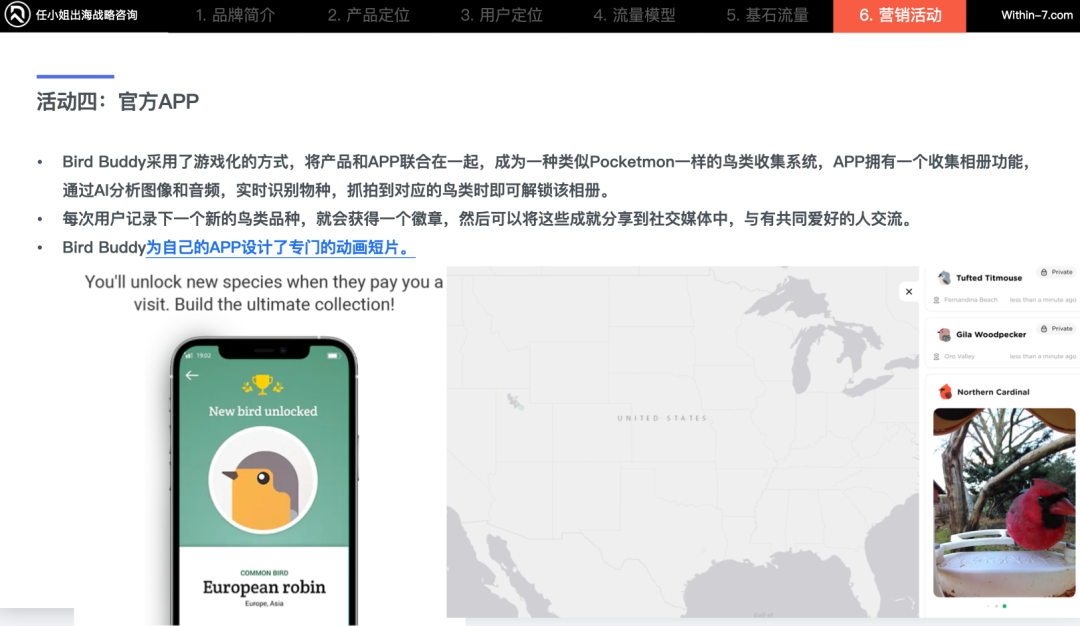
Task: Open the Northern Cardinal feeder photo
Action: pyautogui.click(x=1004, y=502)
